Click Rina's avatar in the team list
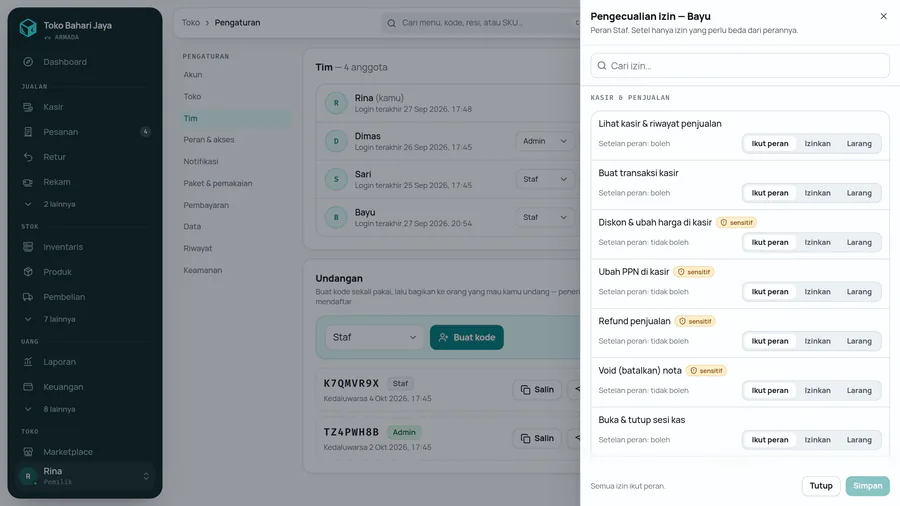Image resolution: width=900 pixels, height=506 pixels. (336, 103)
